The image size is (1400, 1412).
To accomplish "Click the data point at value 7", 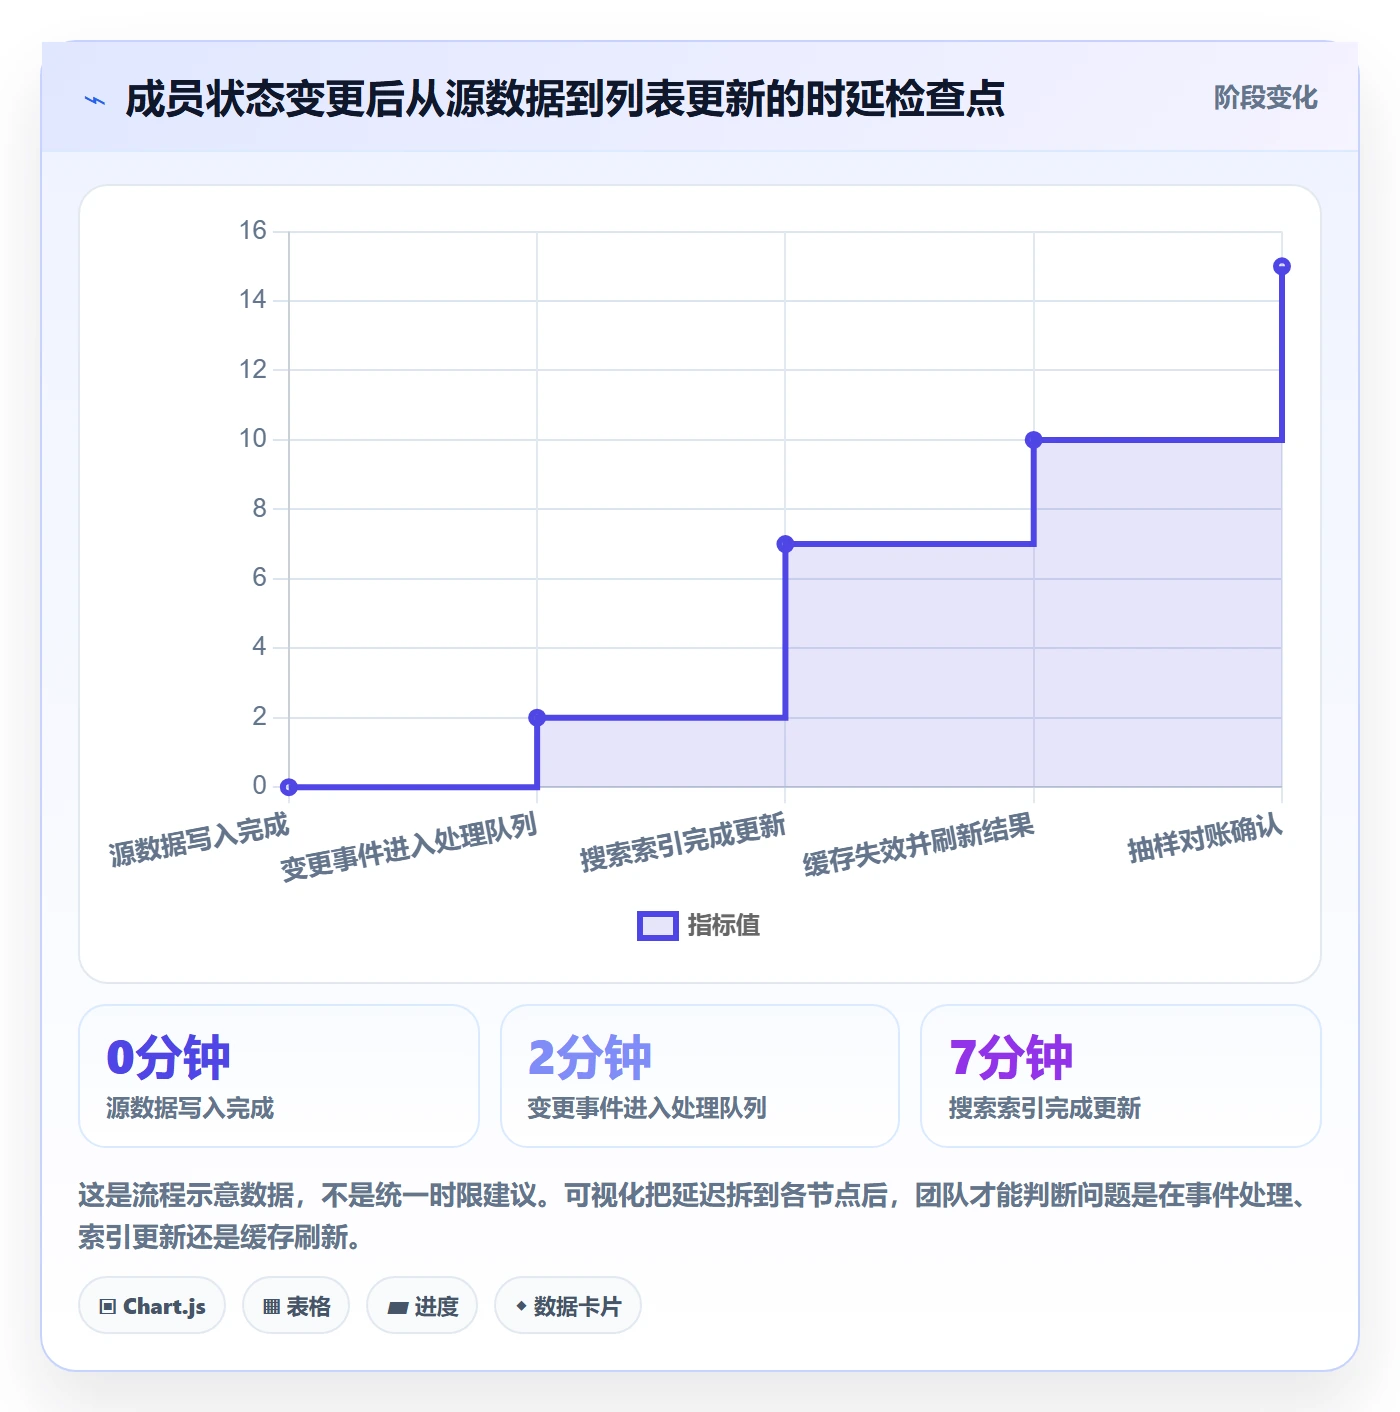I will pyautogui.click(x=785, y=544).
